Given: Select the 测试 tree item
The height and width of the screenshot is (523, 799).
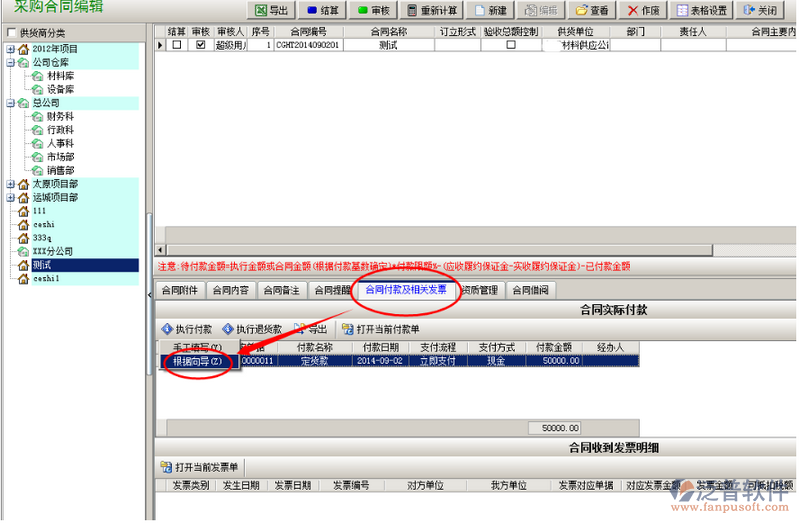Looking at the screenshot, I should coord(85,265).
